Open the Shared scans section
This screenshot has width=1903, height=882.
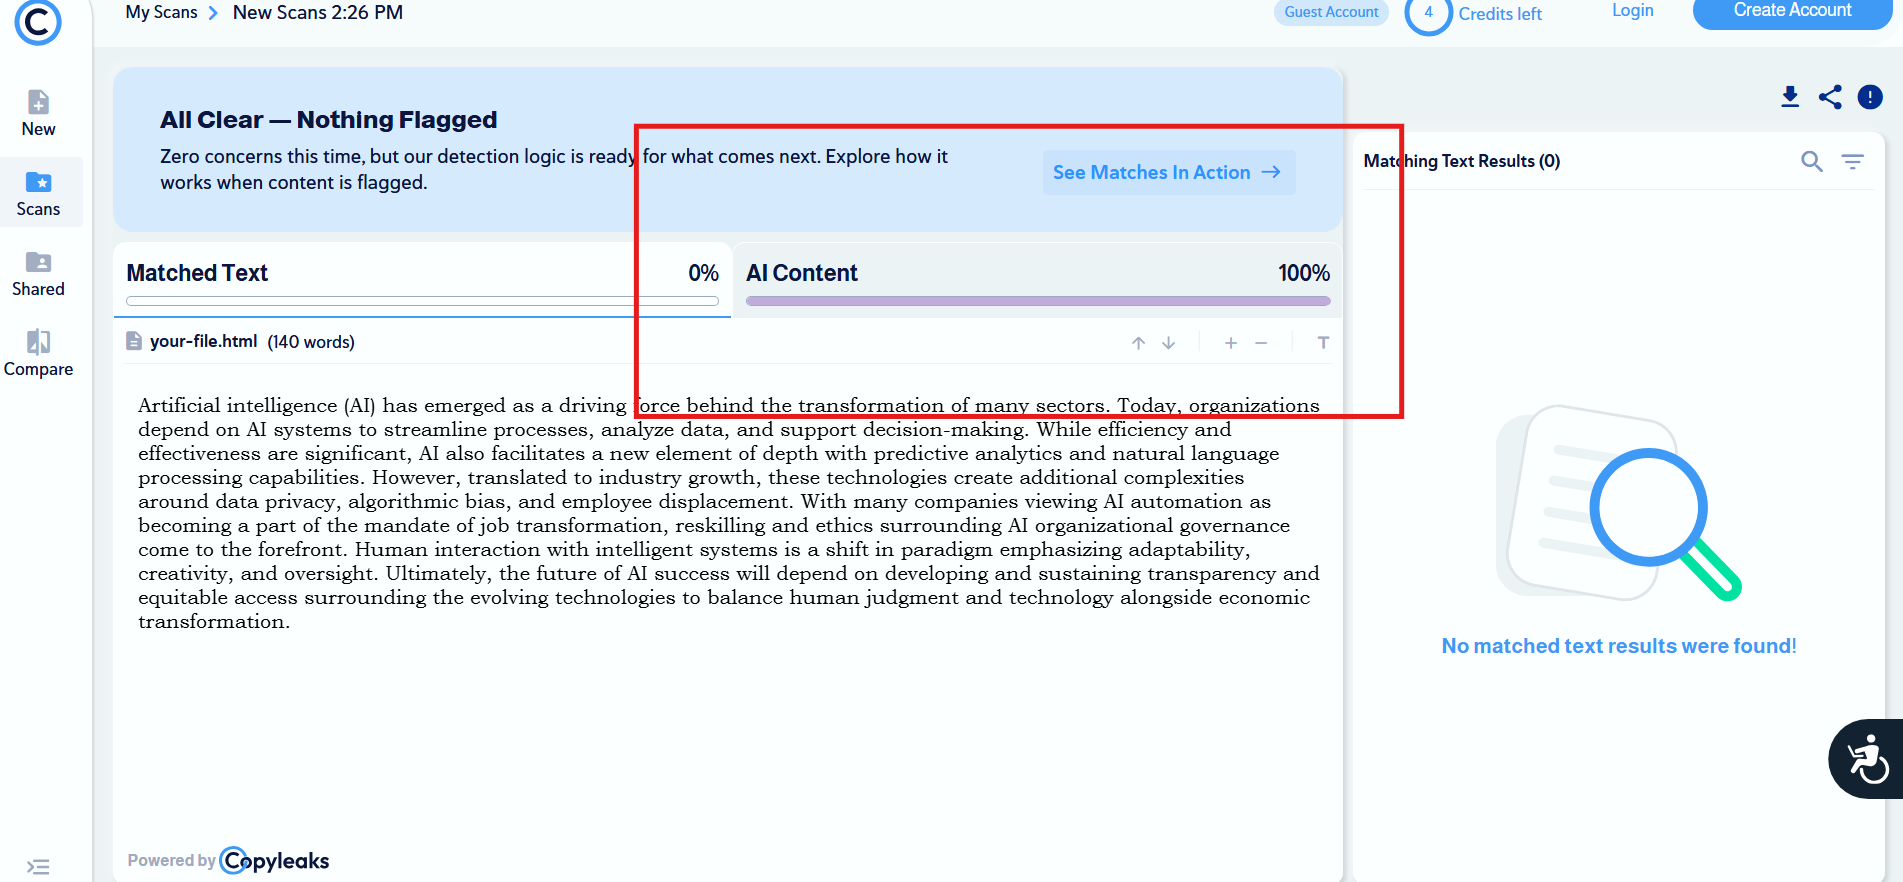[38, 273]
